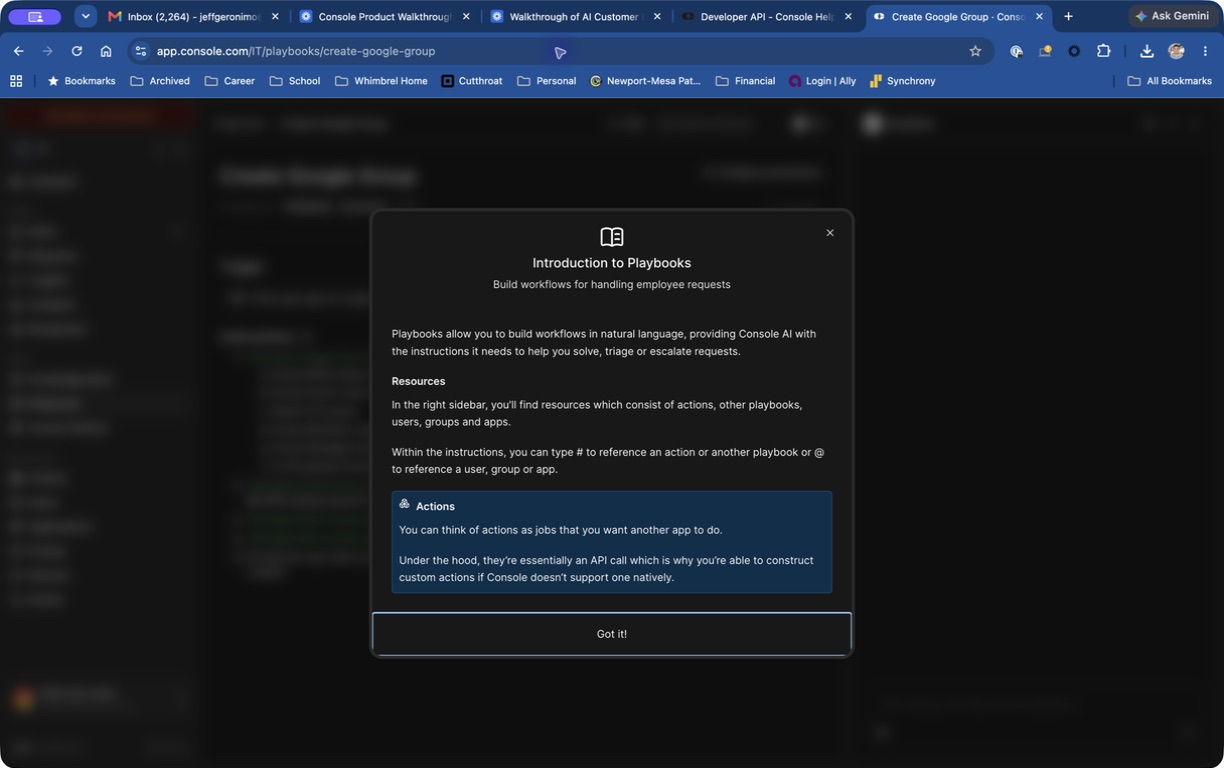Reload the current page
Viewport: 1224px width, 768px height.
click(x=76, y=51)
